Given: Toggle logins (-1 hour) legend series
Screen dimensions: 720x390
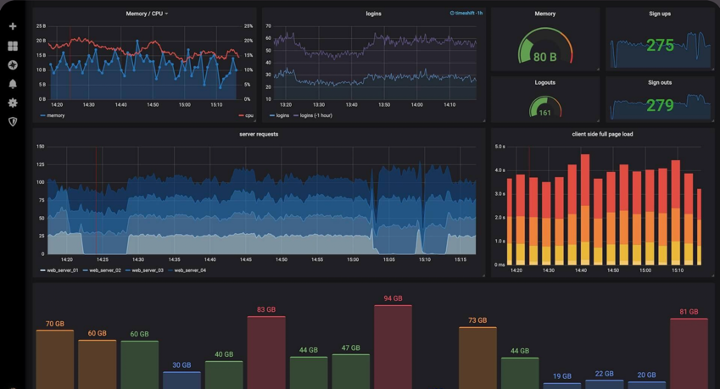Looking at the screenshot, I should 313,116.
